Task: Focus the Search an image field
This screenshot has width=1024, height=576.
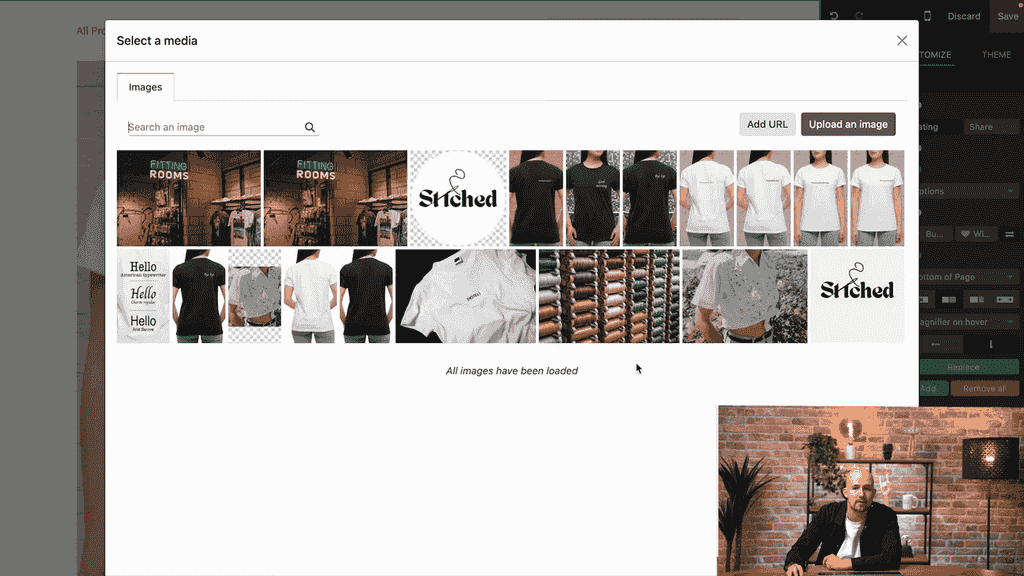Action: click(215, 127)
